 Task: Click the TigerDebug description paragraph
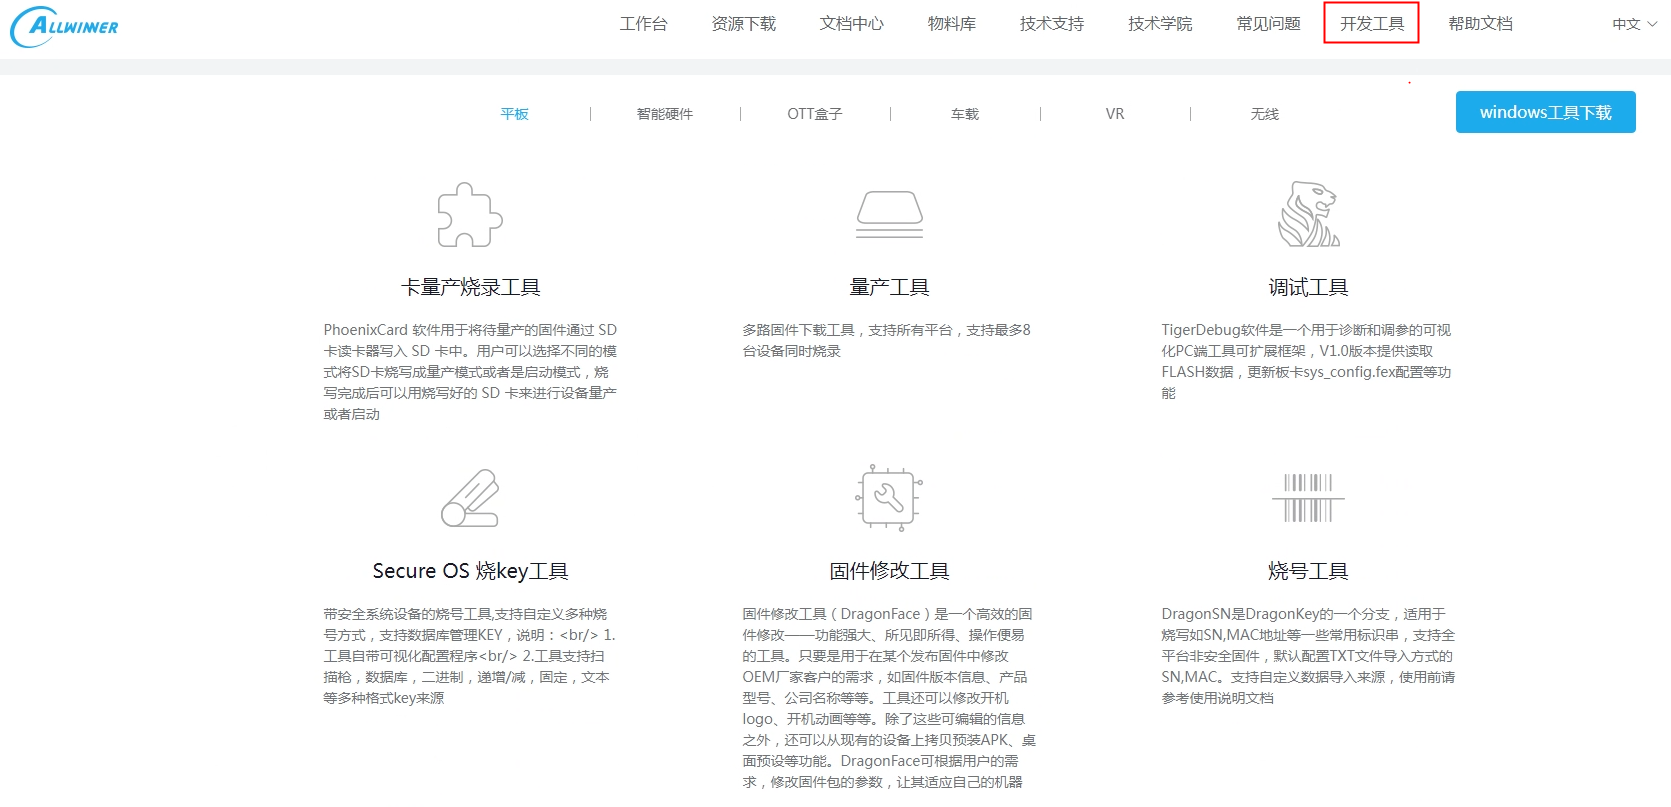click(x=1306, y=361)
